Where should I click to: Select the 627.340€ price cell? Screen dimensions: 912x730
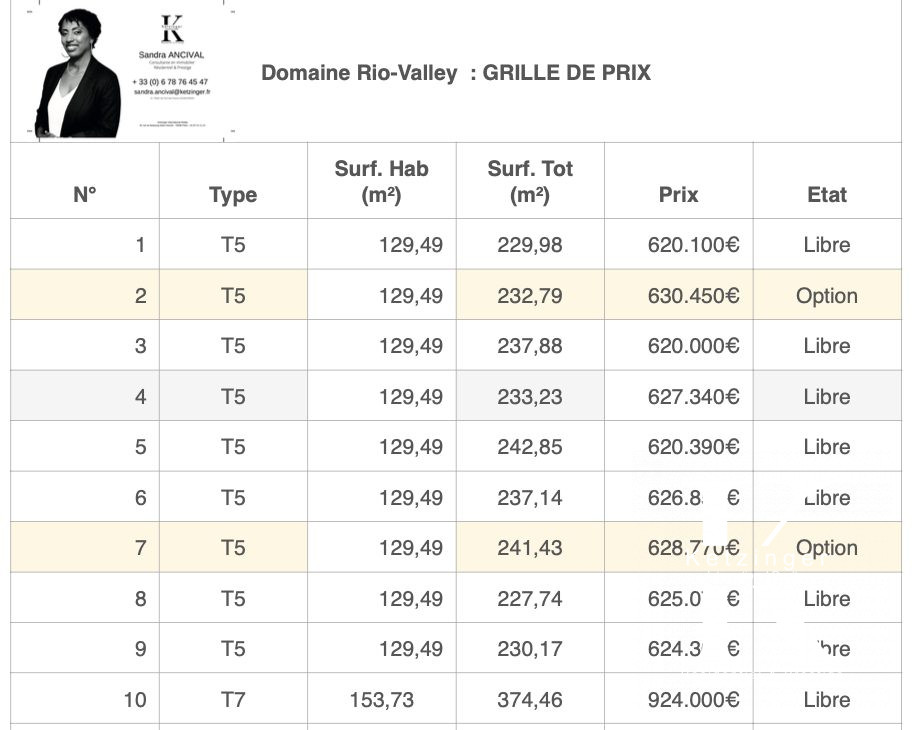point(693,397)
